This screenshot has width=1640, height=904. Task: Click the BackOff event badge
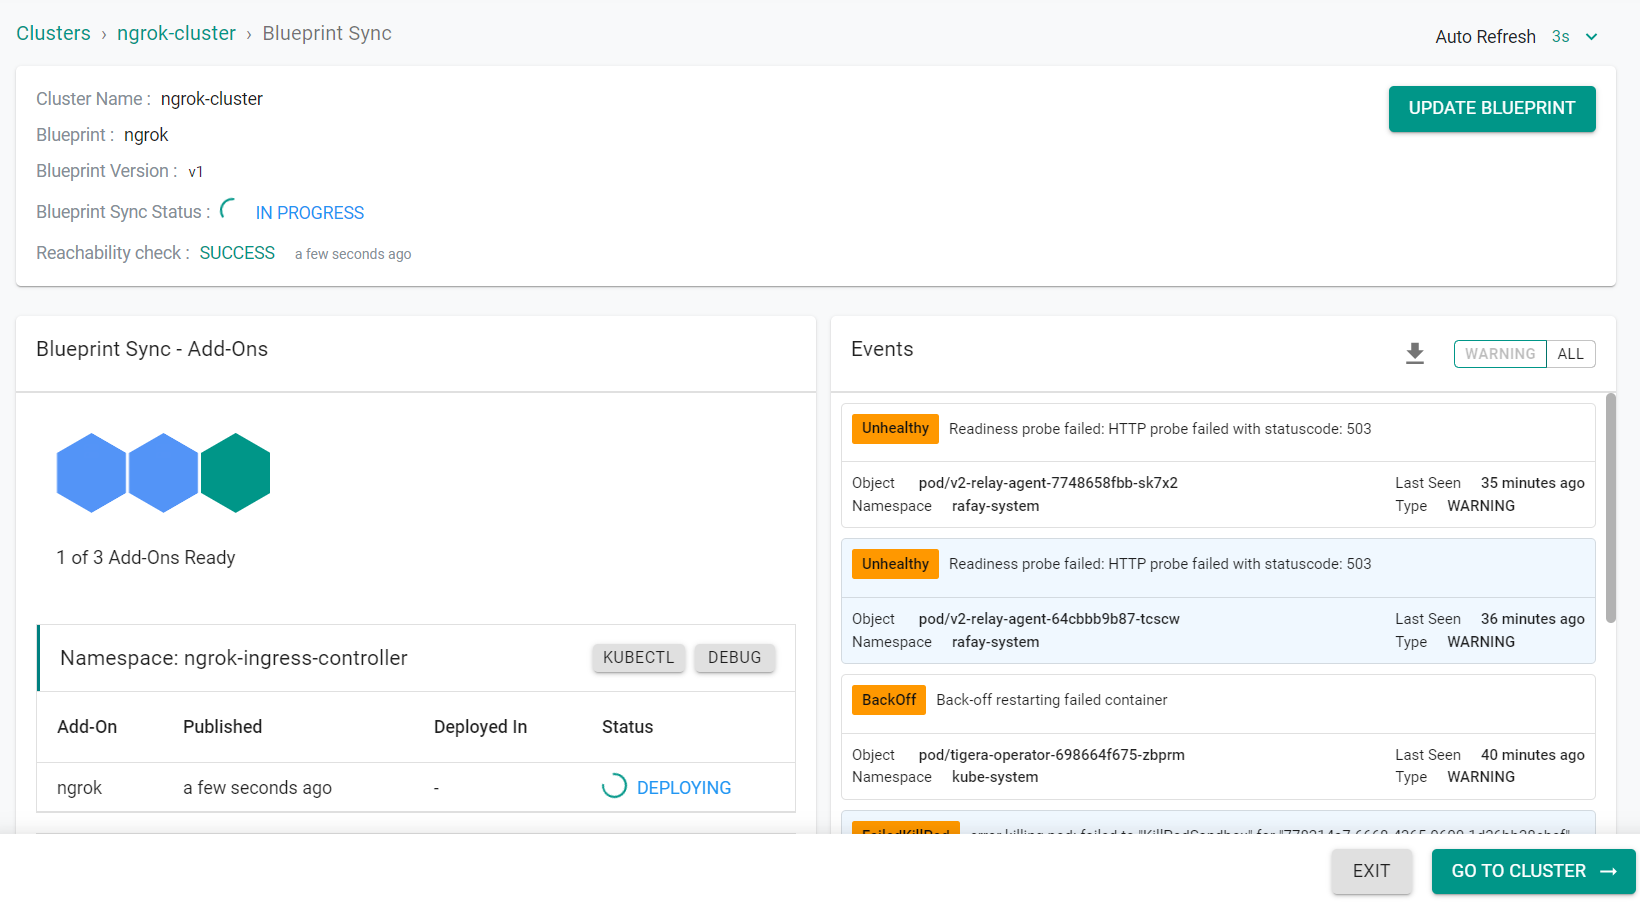click(889, 700)
